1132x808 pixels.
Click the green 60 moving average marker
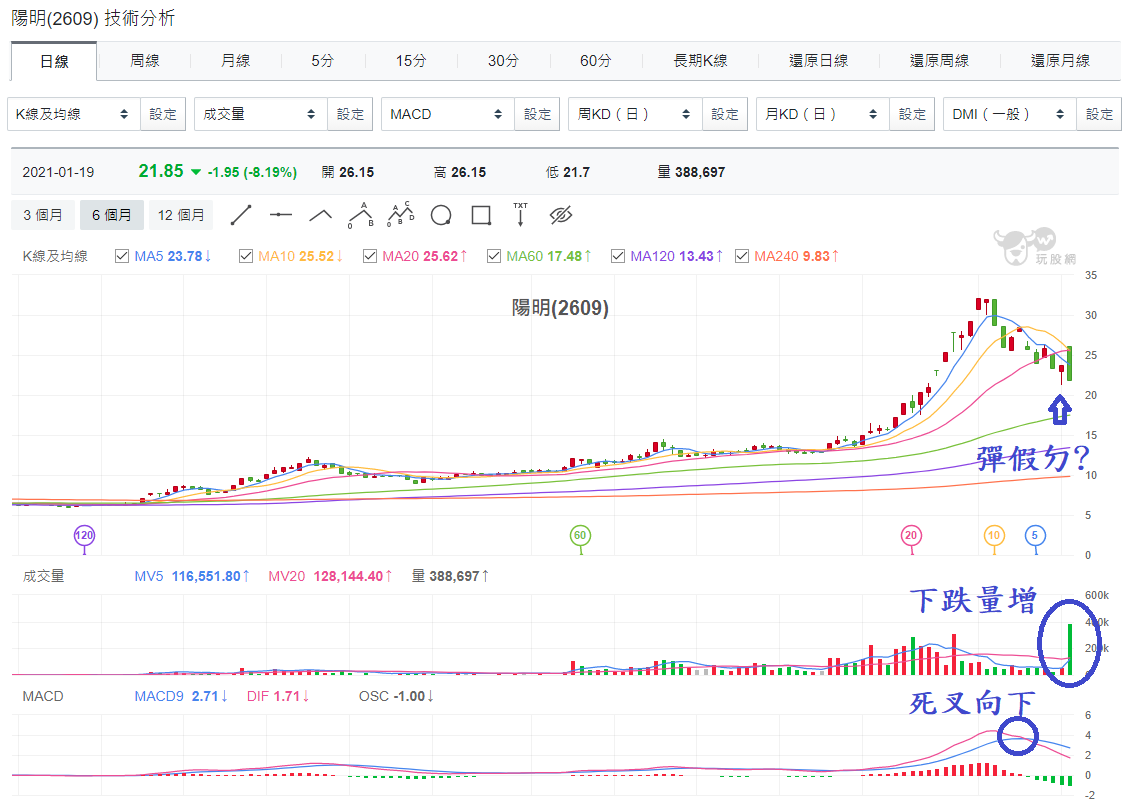(x=580, y=536)
